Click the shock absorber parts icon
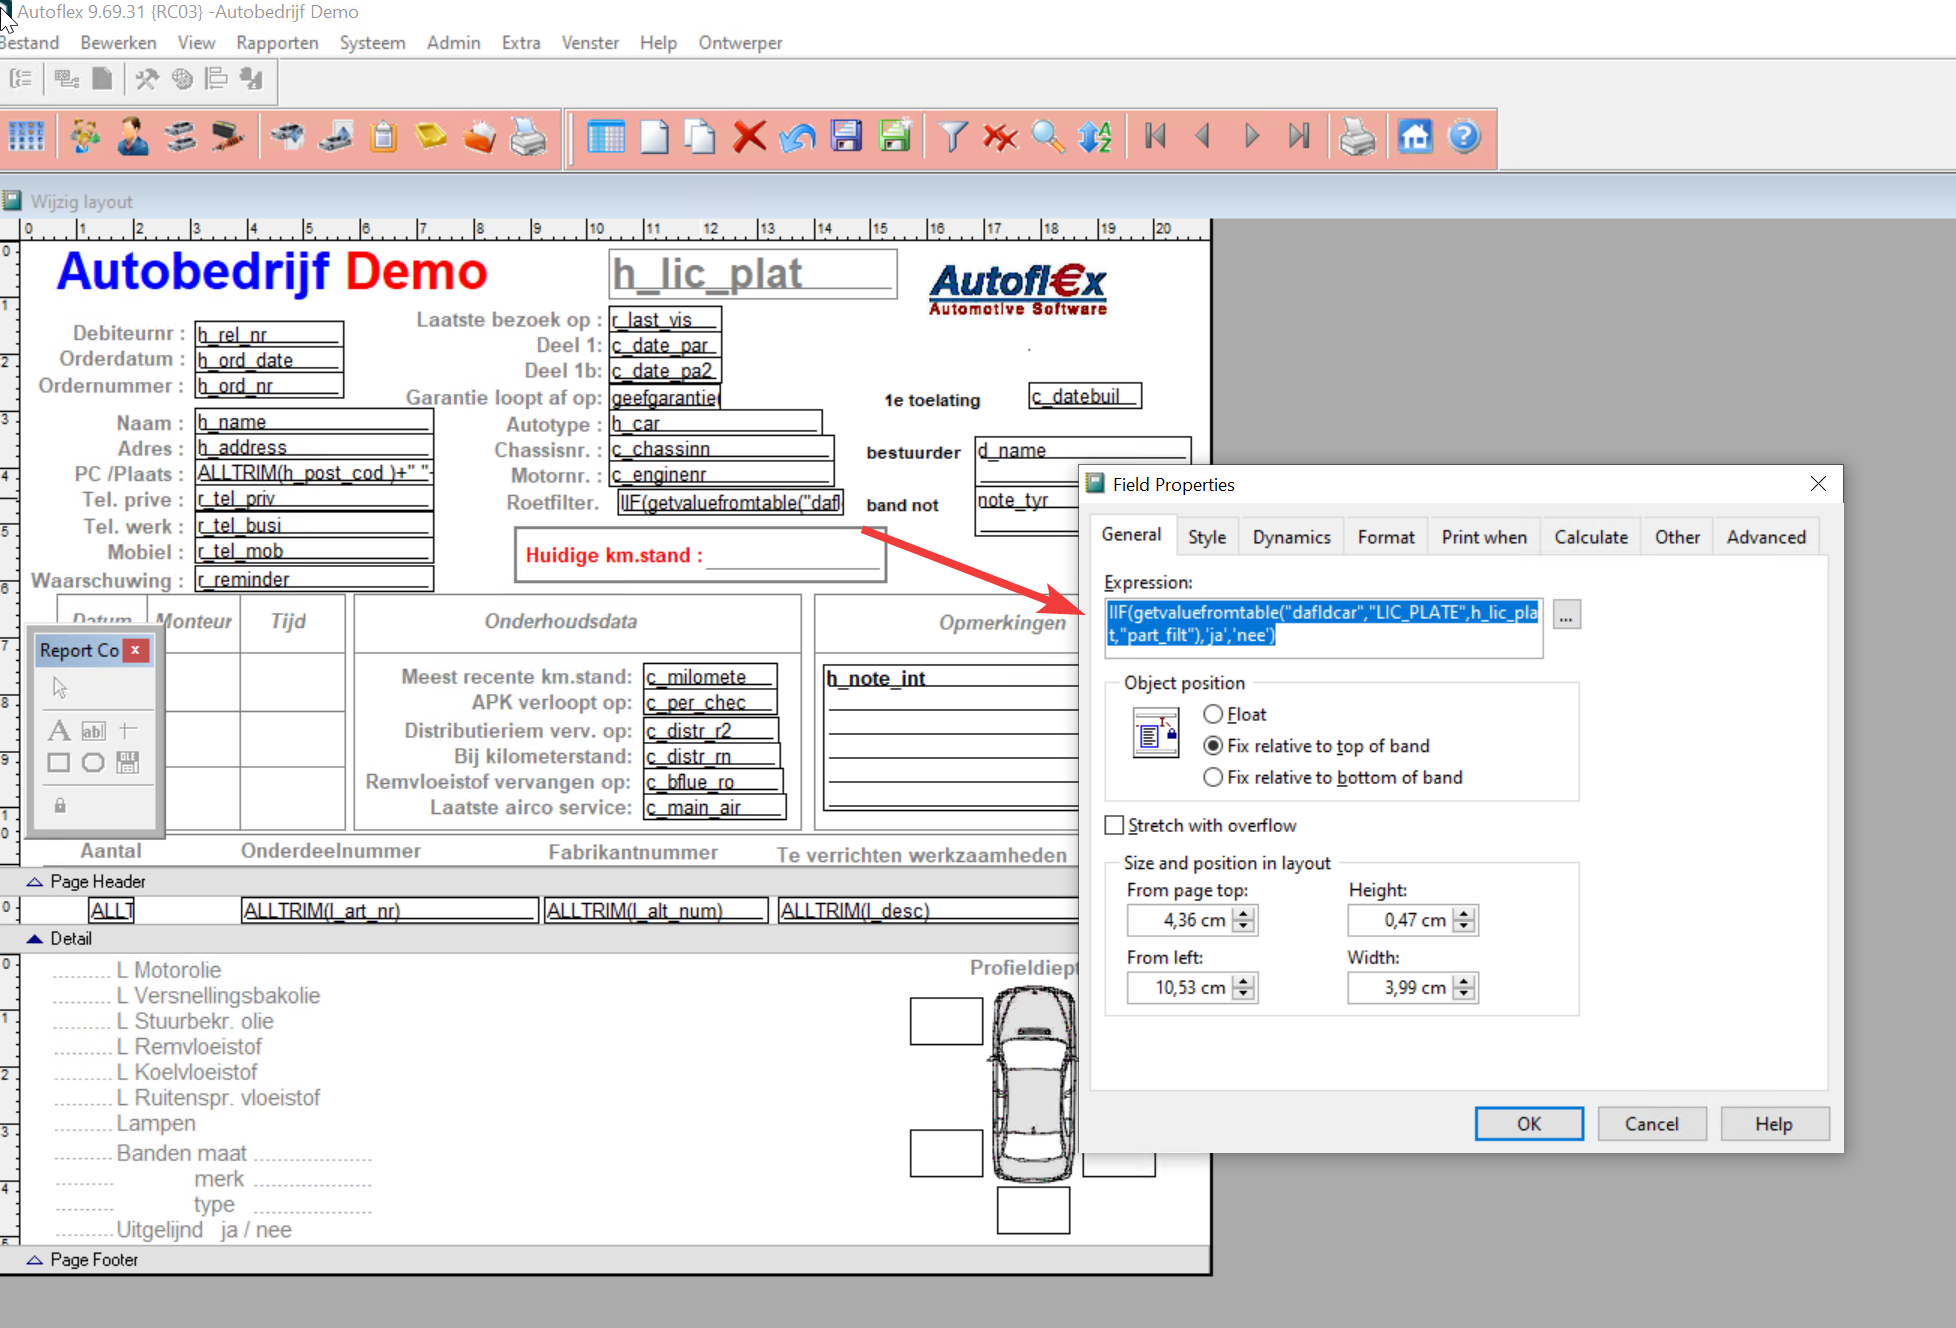 point(228,136)
